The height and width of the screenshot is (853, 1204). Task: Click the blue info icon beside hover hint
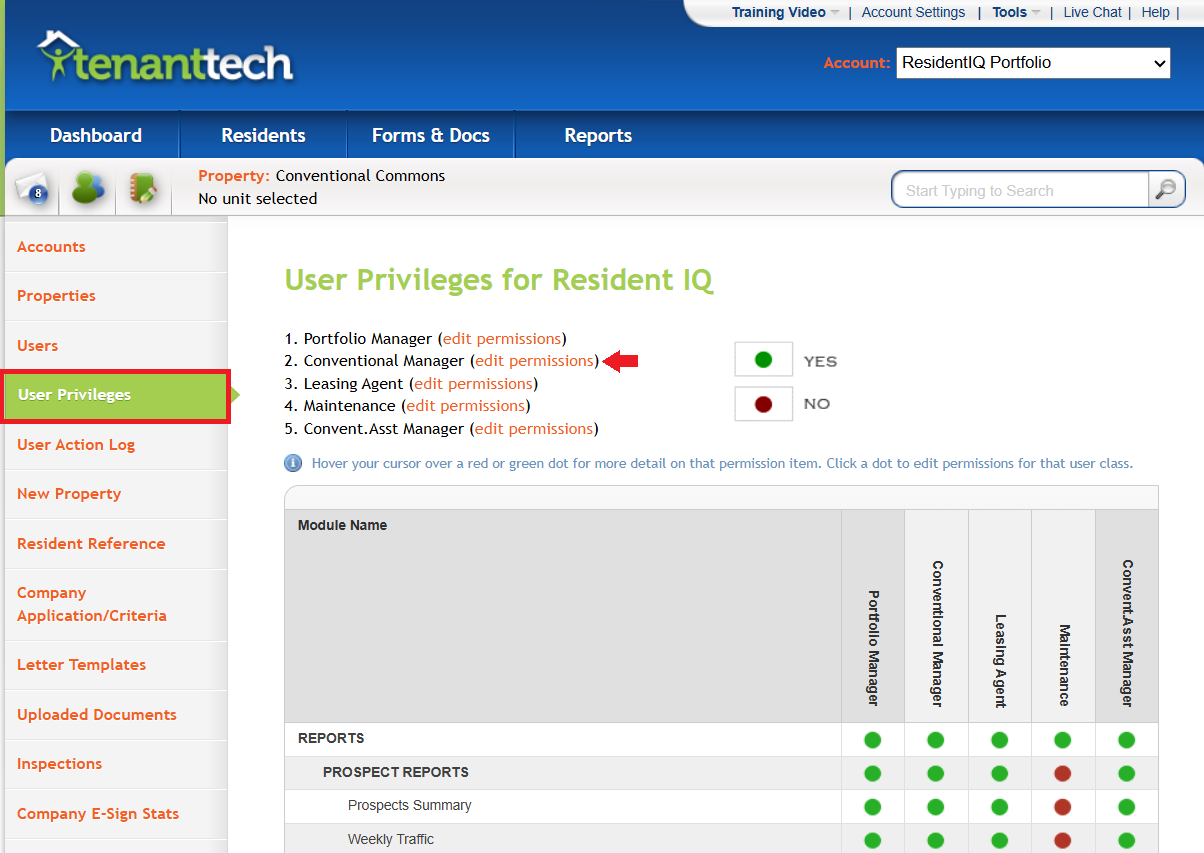coord(293,463)
